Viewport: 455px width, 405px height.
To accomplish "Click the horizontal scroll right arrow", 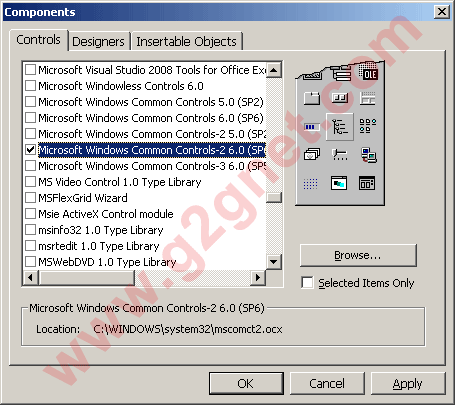I will coord(258,277).
